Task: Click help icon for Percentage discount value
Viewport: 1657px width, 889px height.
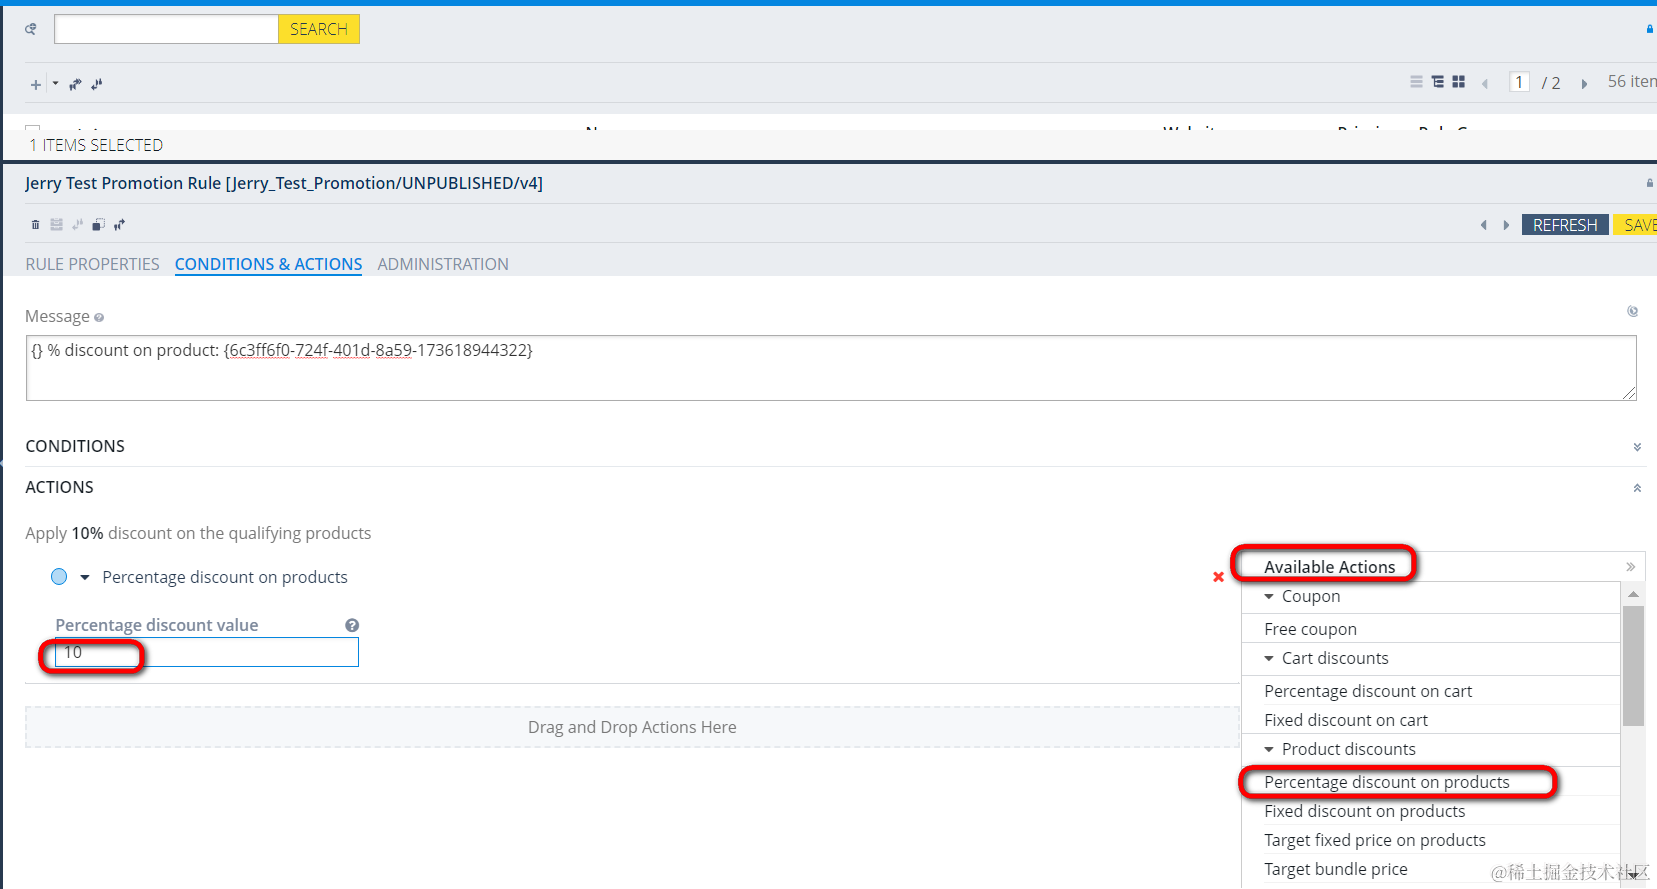Action: [x=352, y=625]
